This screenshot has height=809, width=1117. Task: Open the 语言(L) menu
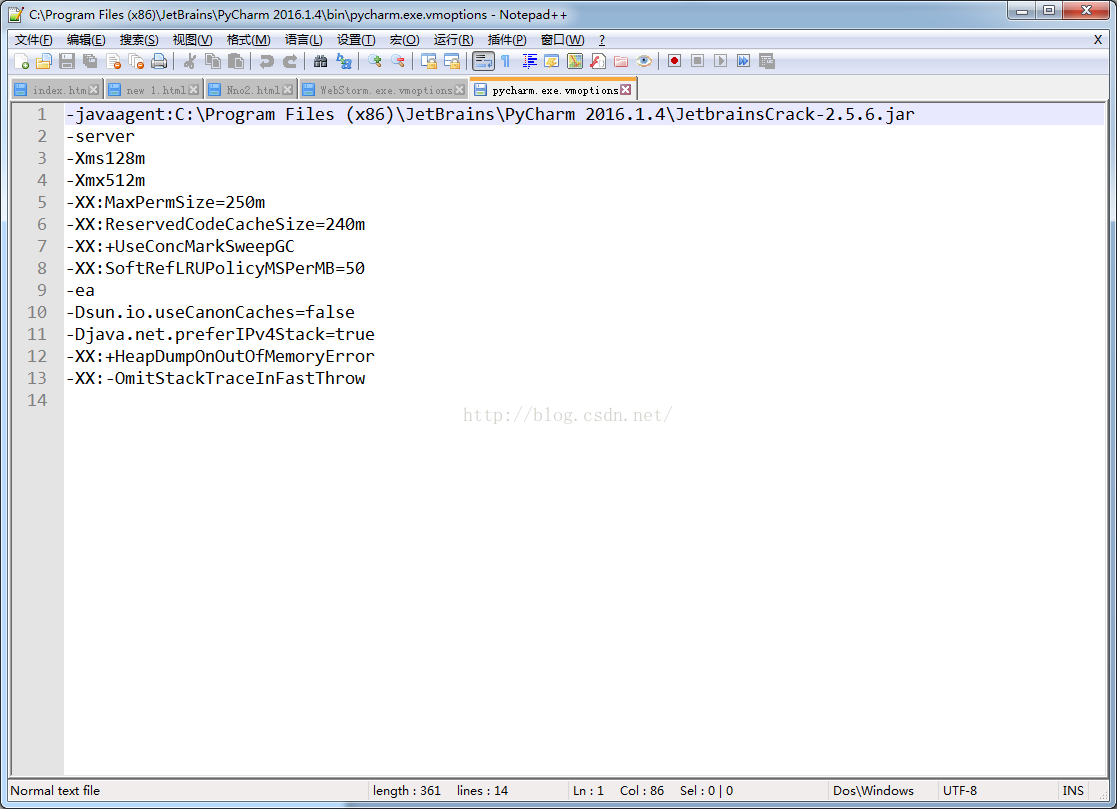click(303, 40)
